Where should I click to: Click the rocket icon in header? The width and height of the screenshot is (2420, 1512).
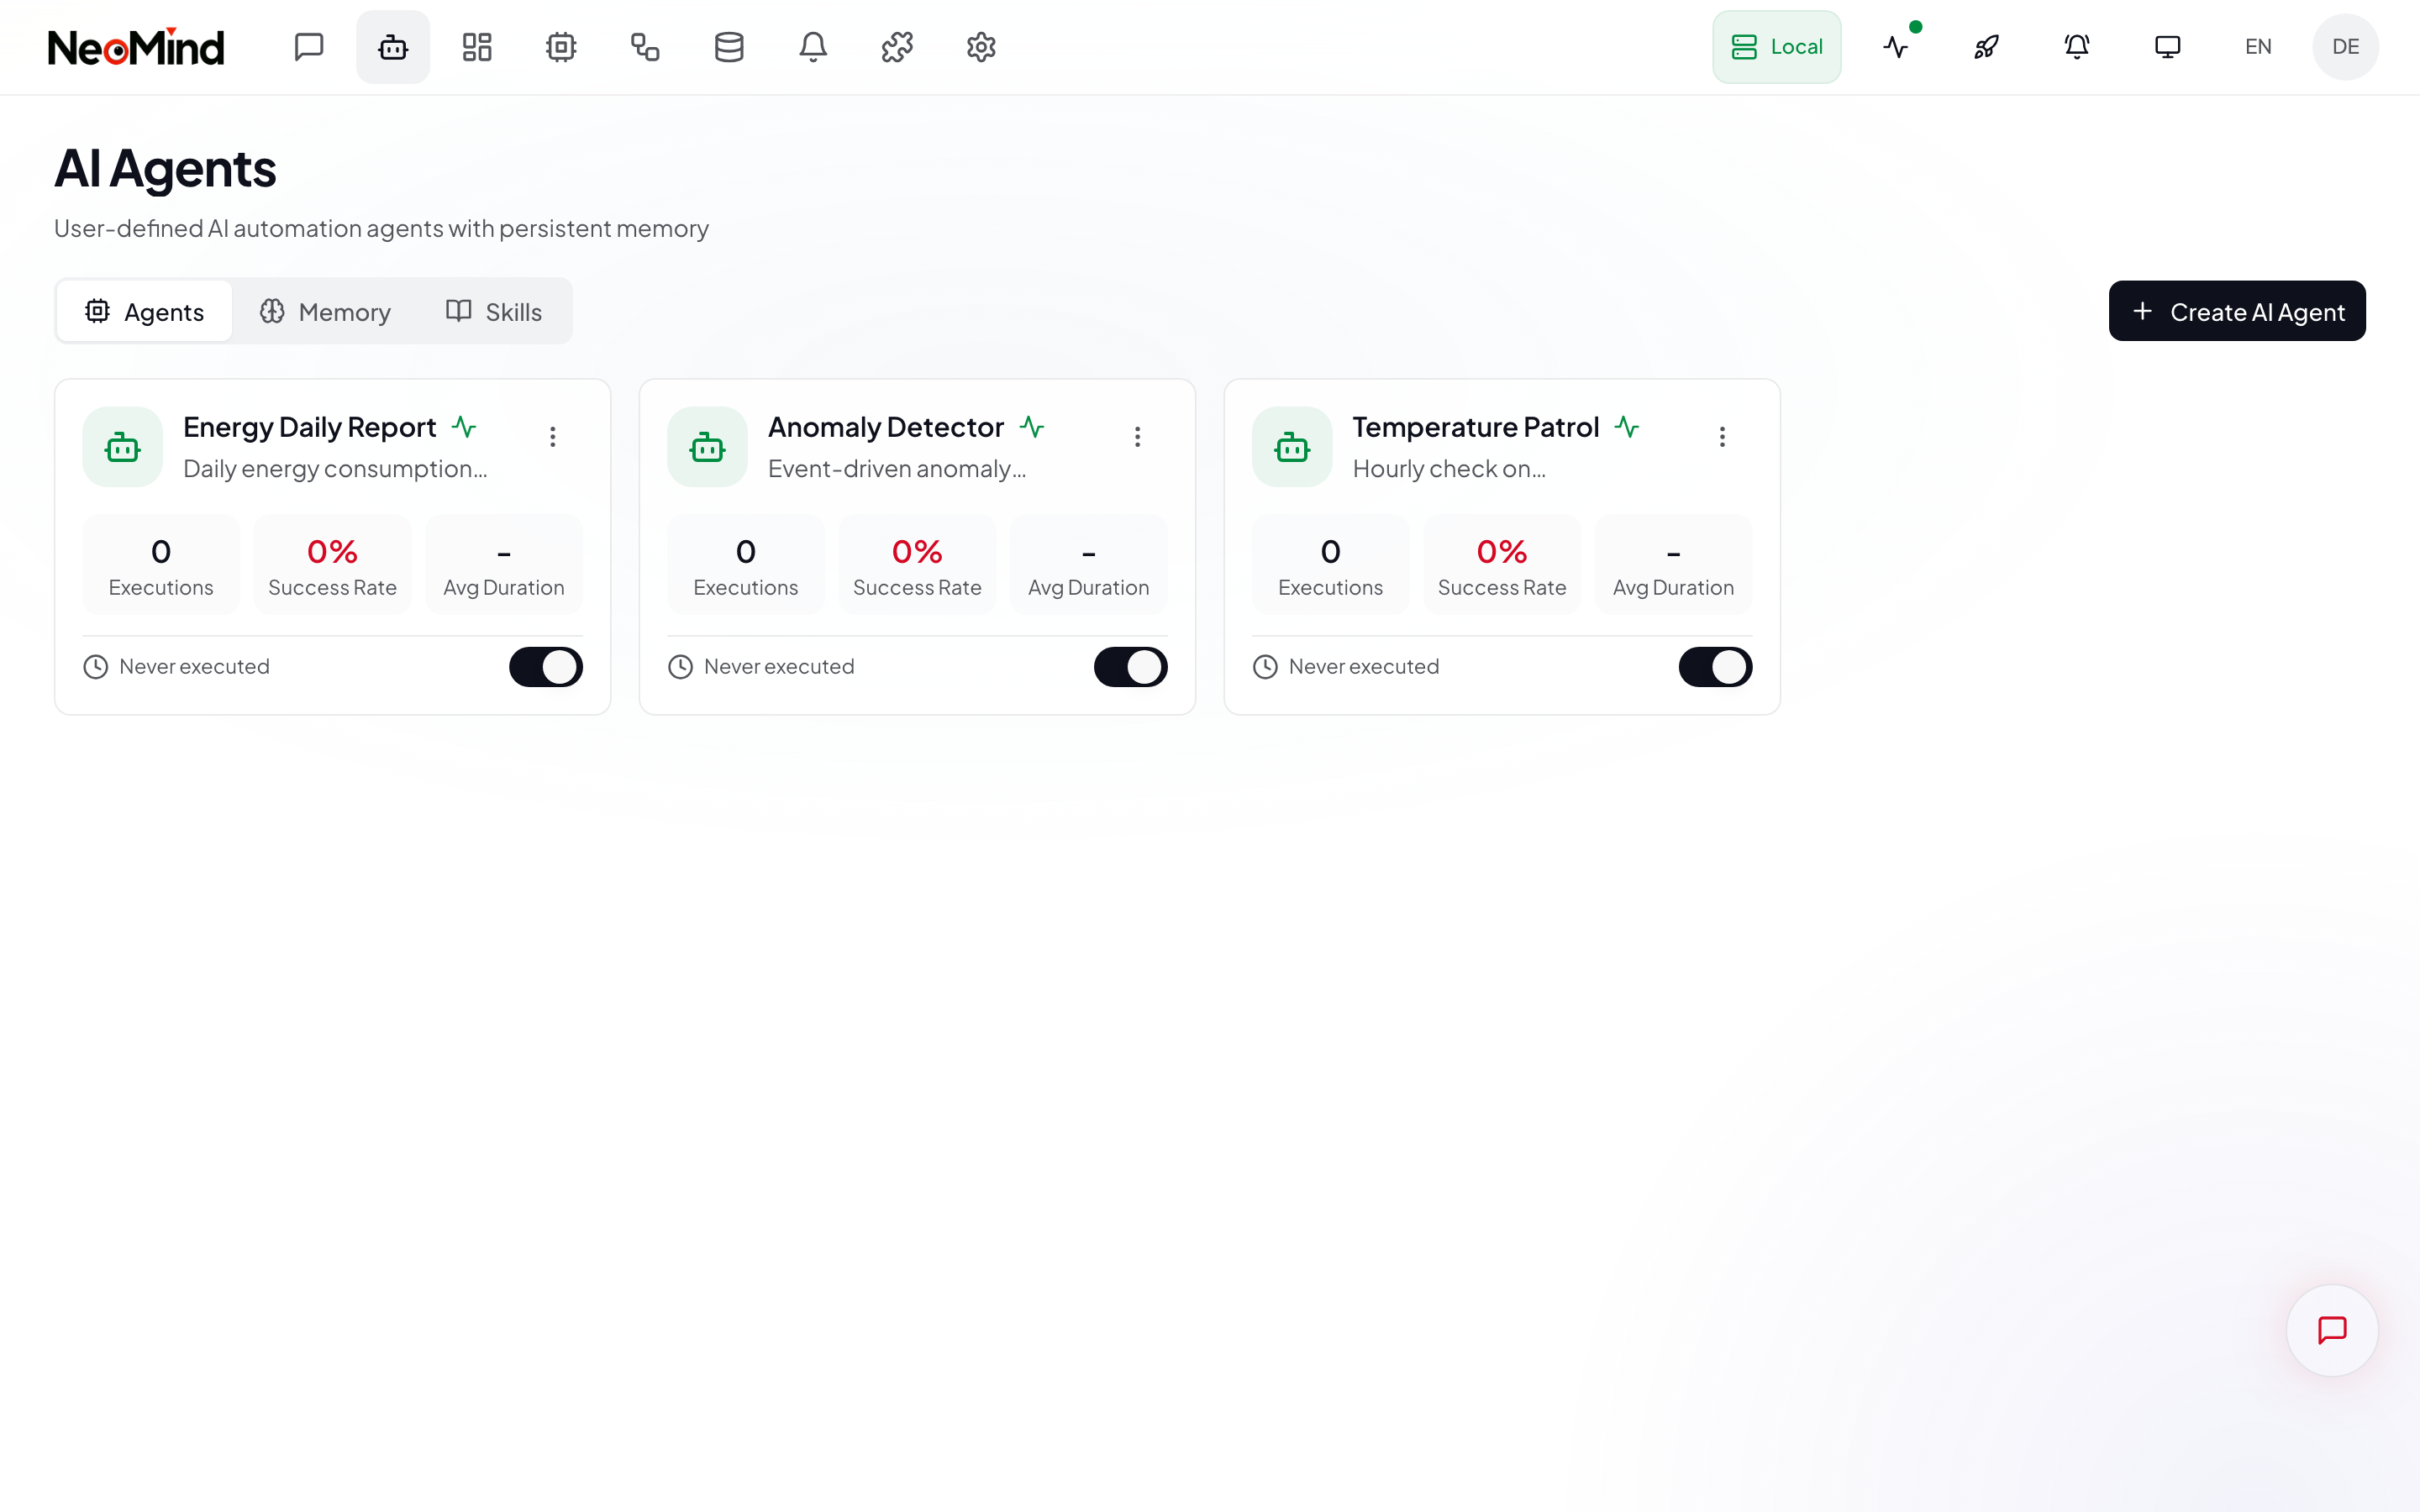pyautogui.click(x=1986, y=47)
